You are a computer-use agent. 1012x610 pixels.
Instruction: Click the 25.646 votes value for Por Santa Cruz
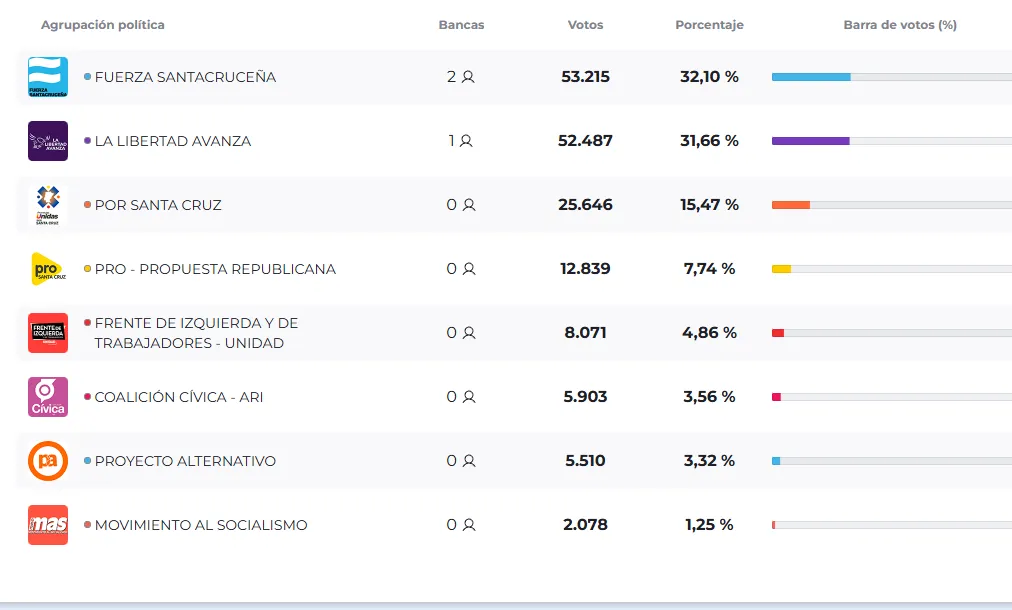[585, 205]
